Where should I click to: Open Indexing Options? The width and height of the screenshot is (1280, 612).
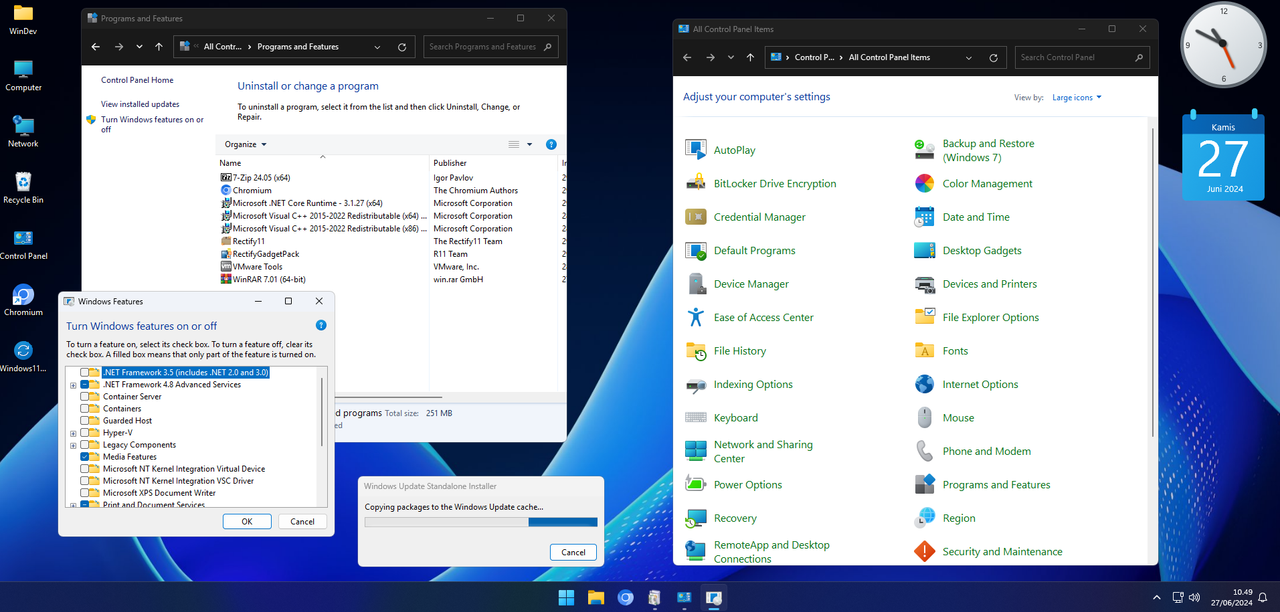pyautogui.click(x=739, y=384)
